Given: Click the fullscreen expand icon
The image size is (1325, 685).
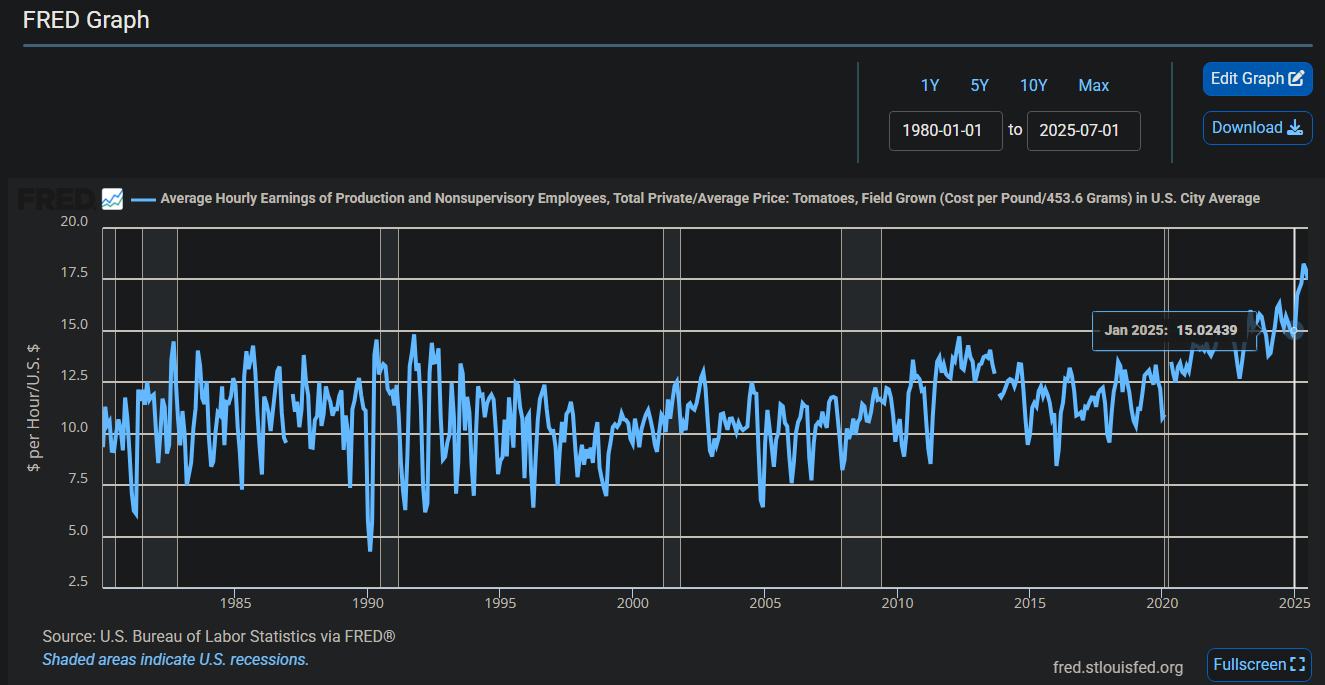Looking at the screenshot, I should 1298,664.
